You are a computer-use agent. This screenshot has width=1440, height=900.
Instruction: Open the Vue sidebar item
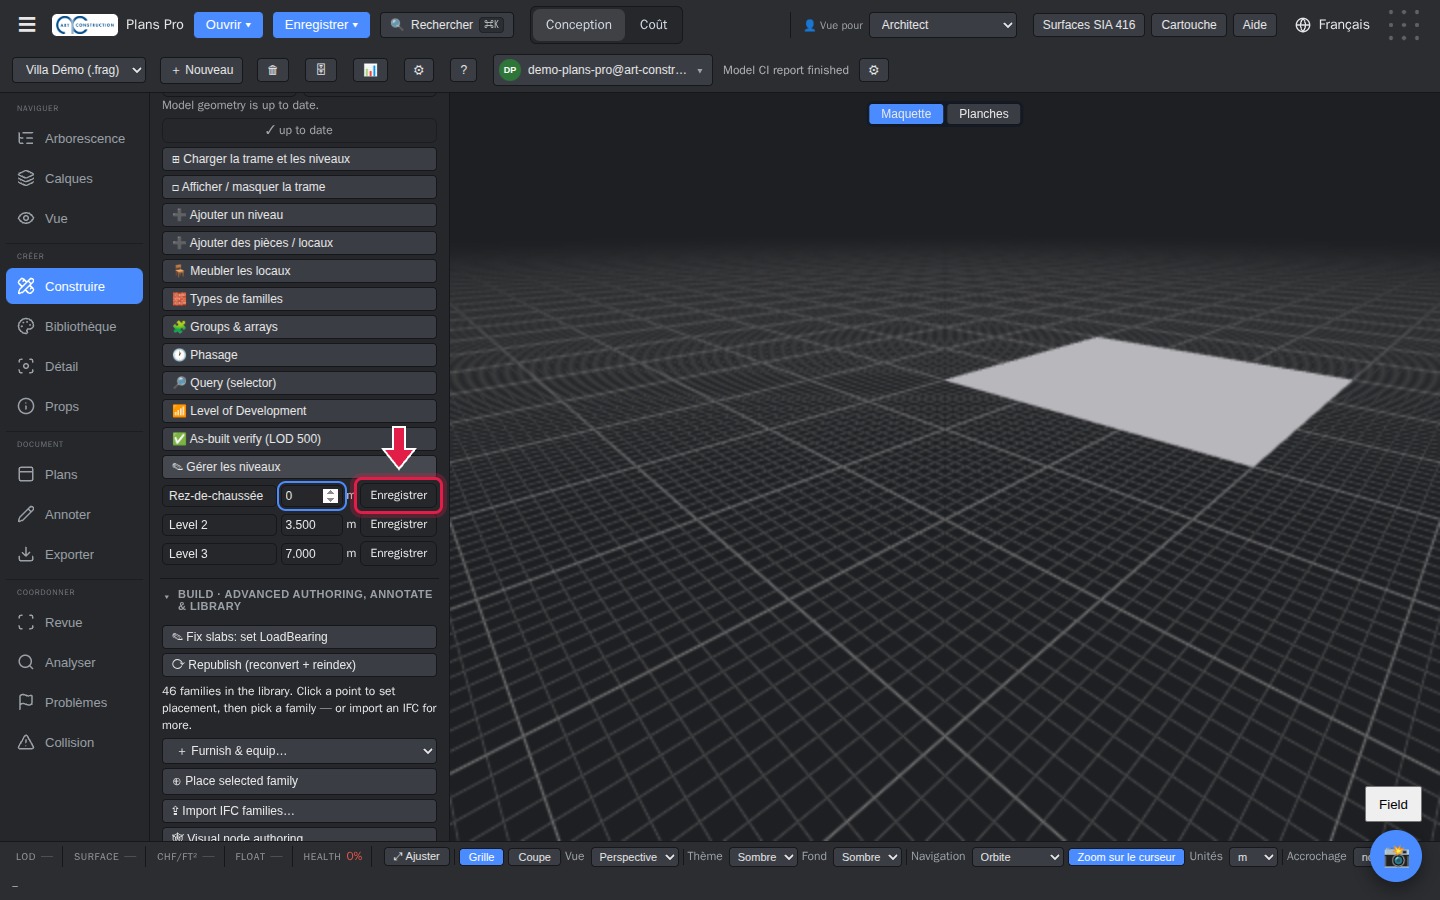(x=75, y=219)
